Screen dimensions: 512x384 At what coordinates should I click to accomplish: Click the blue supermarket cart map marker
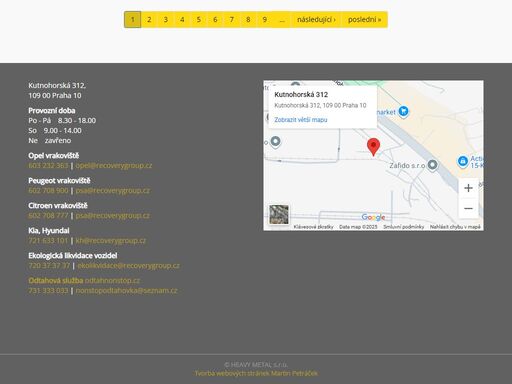point(403,111)
